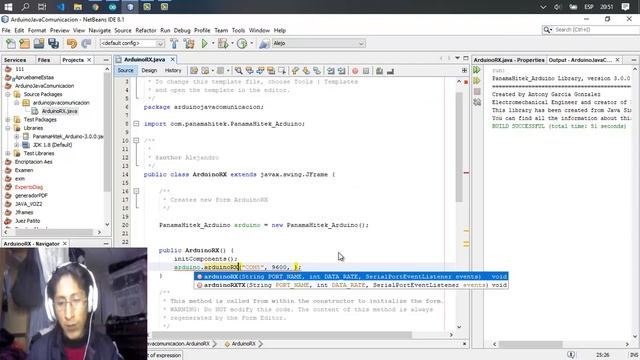Switch to the Files tab
The image size is (640, 360).
44,60
